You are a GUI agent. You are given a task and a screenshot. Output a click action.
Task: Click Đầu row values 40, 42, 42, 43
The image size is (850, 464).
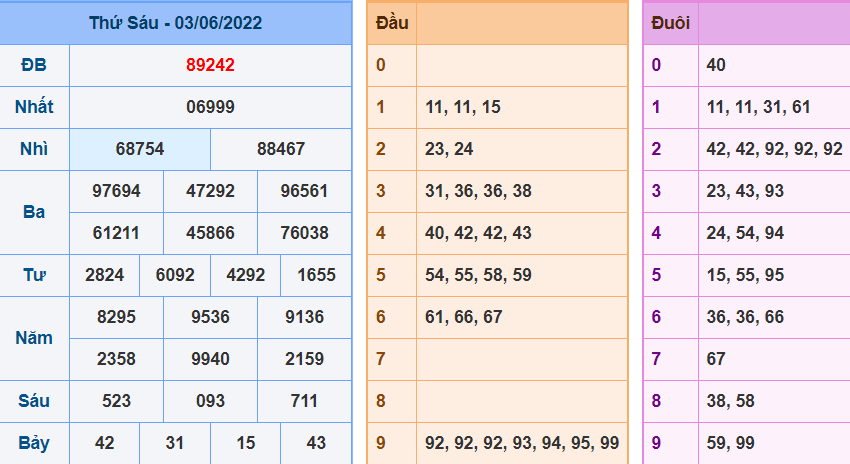click(478, 233)
